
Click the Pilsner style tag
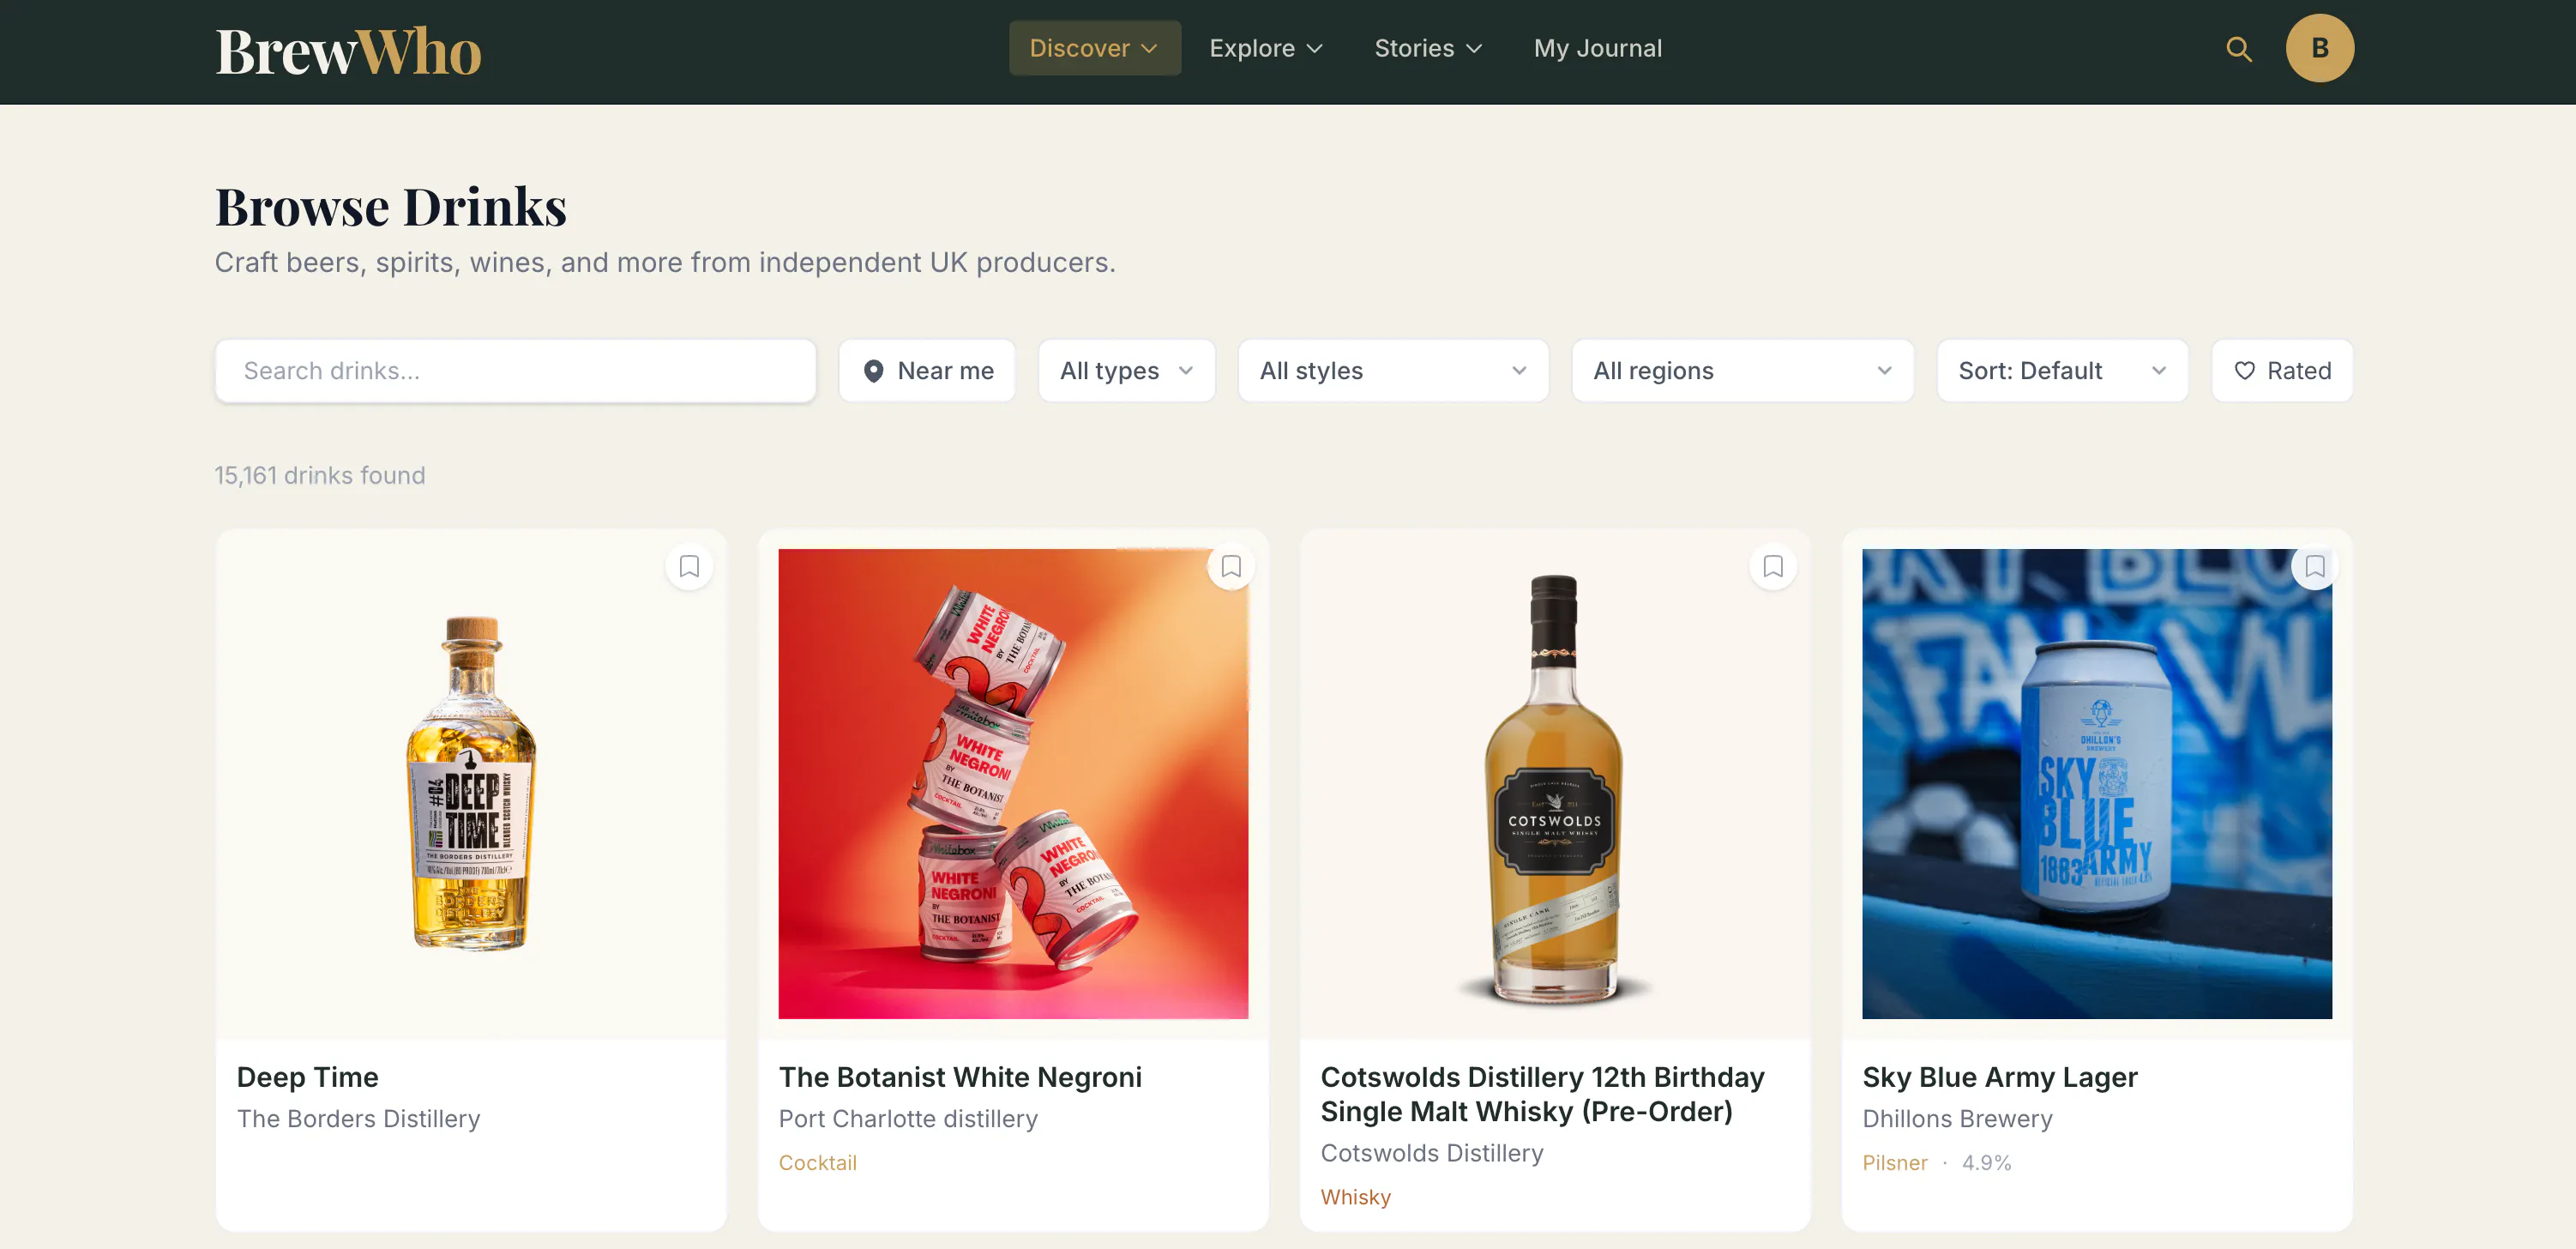pos(1894,1163)
